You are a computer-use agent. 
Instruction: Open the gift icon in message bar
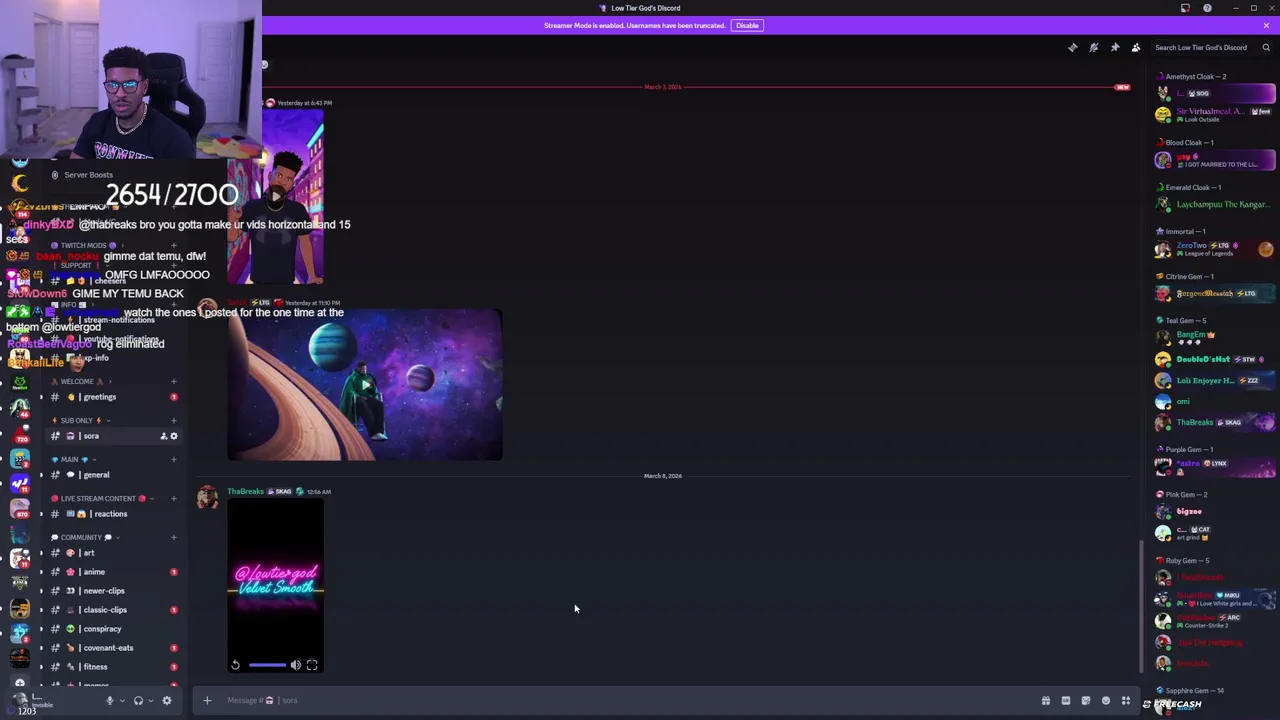pyautogui.click(x=1045, y=701)
